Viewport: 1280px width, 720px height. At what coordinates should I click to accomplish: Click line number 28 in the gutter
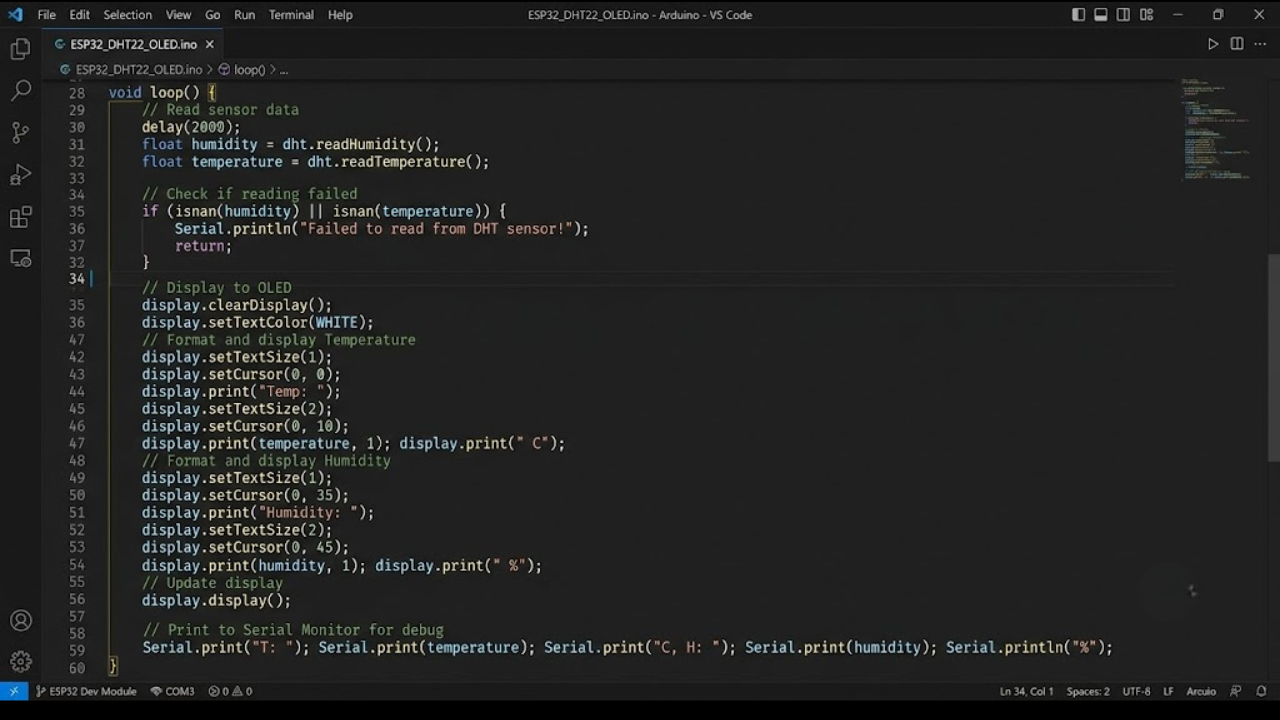click(77, 93)
